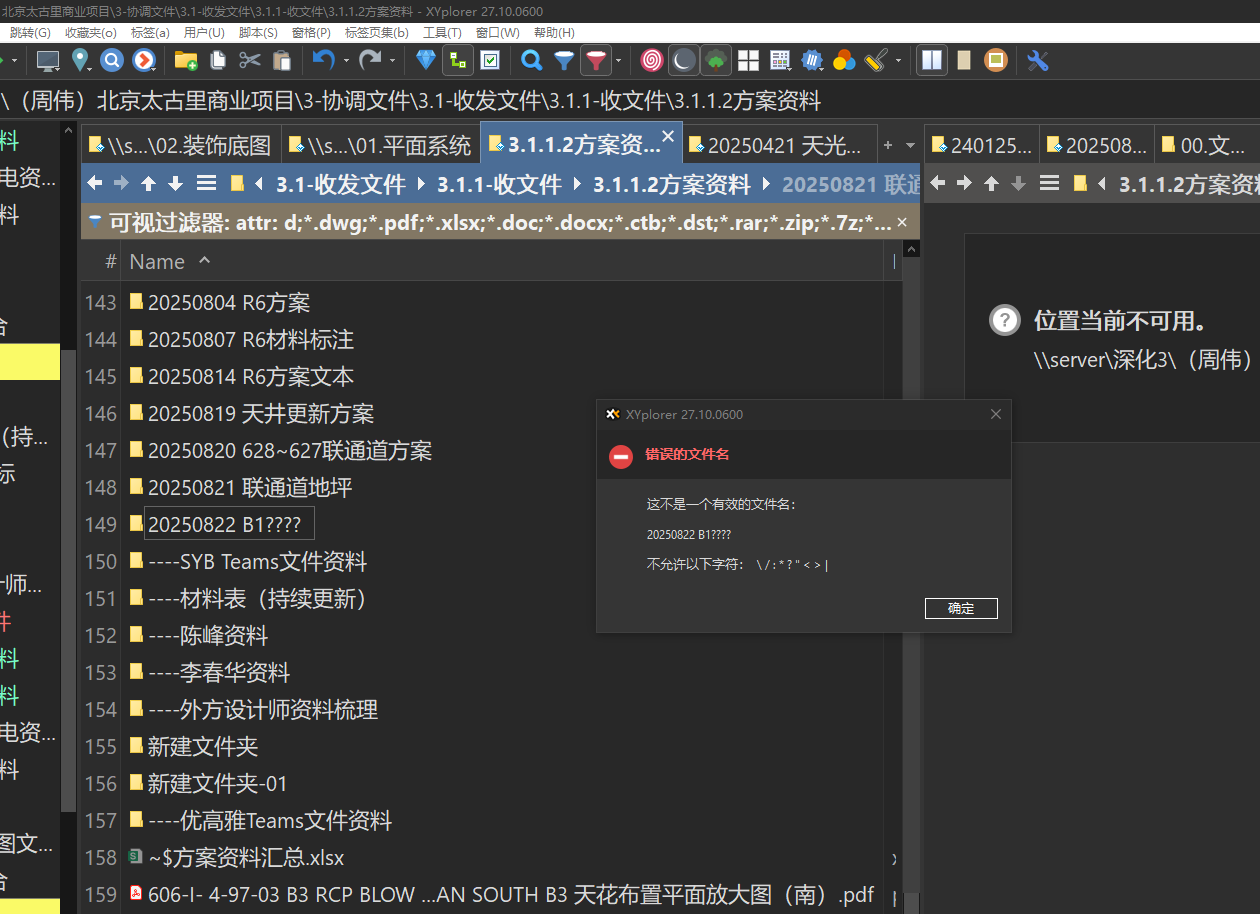Open the blue magnifier Find Files icon

532,61
